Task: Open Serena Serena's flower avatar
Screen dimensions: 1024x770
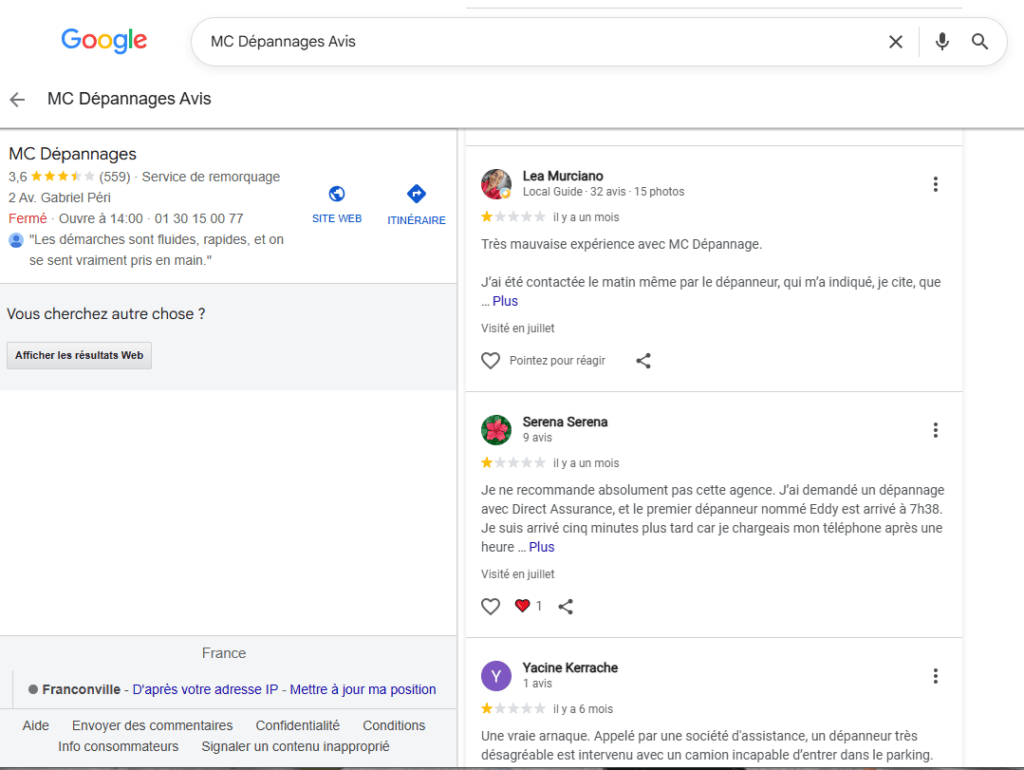Action: coord(496,430)
